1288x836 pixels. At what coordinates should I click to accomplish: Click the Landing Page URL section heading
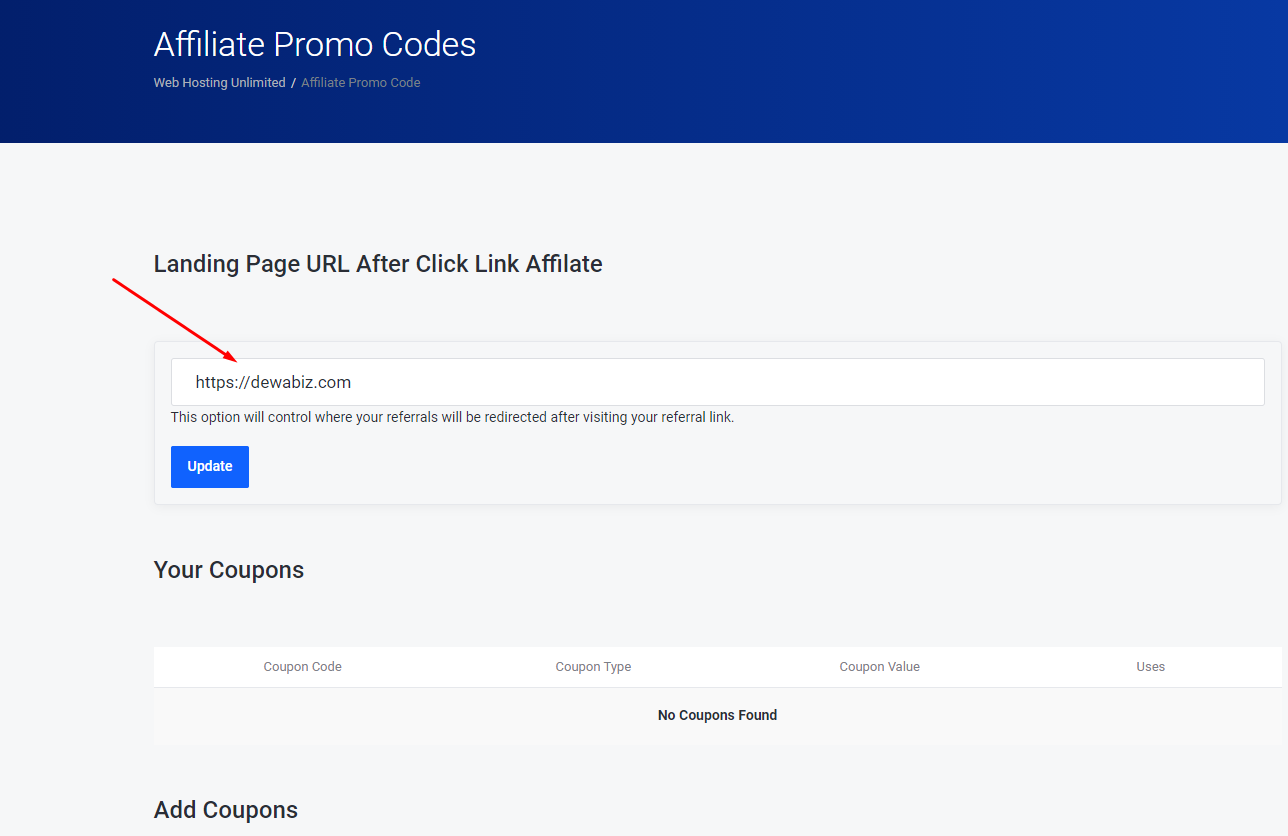point(378,264)
